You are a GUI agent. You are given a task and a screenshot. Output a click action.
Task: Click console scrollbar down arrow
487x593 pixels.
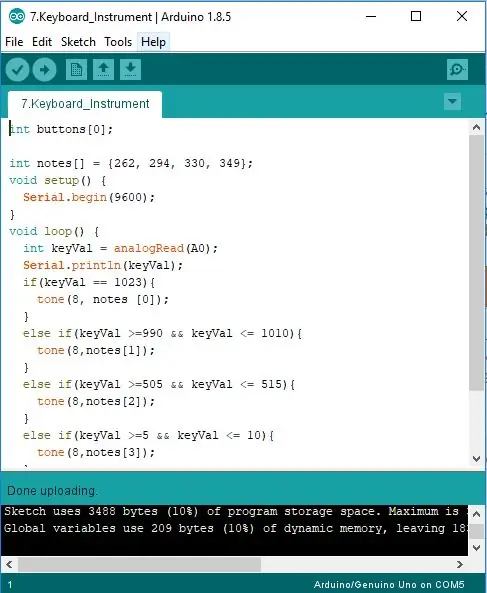[x=476, y=547]
